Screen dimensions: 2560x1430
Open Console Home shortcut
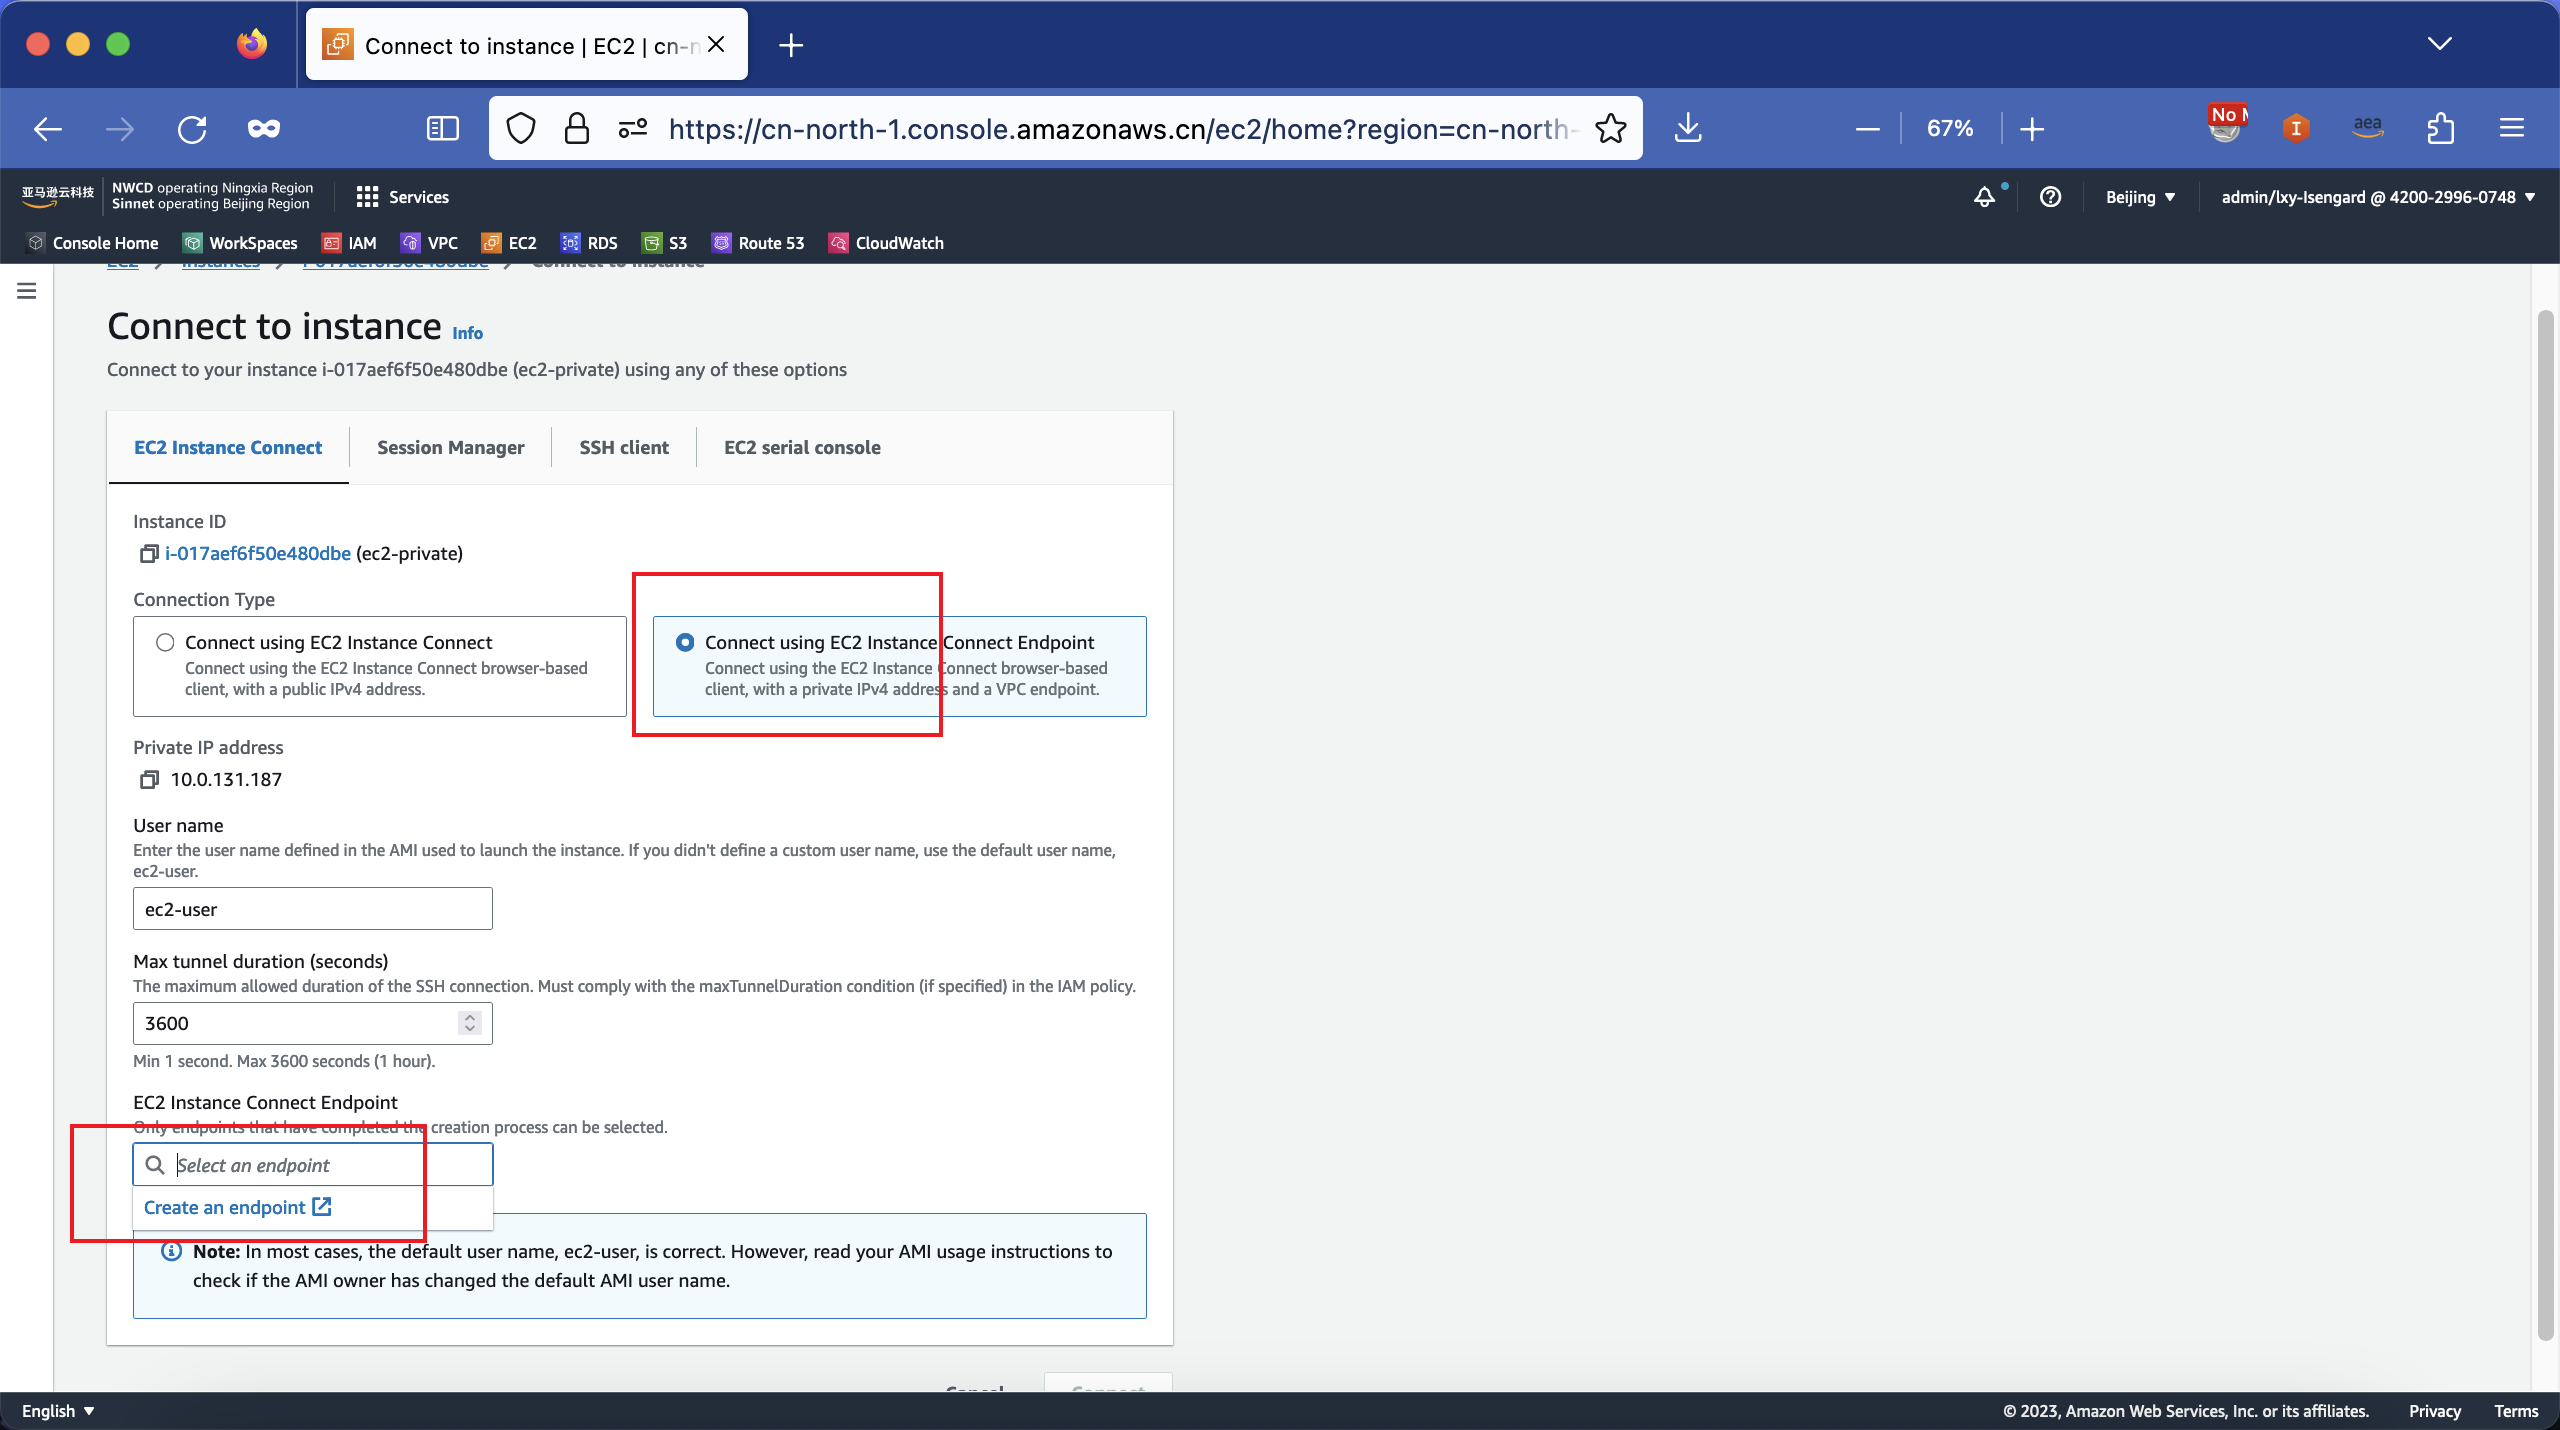coord(93,243)
